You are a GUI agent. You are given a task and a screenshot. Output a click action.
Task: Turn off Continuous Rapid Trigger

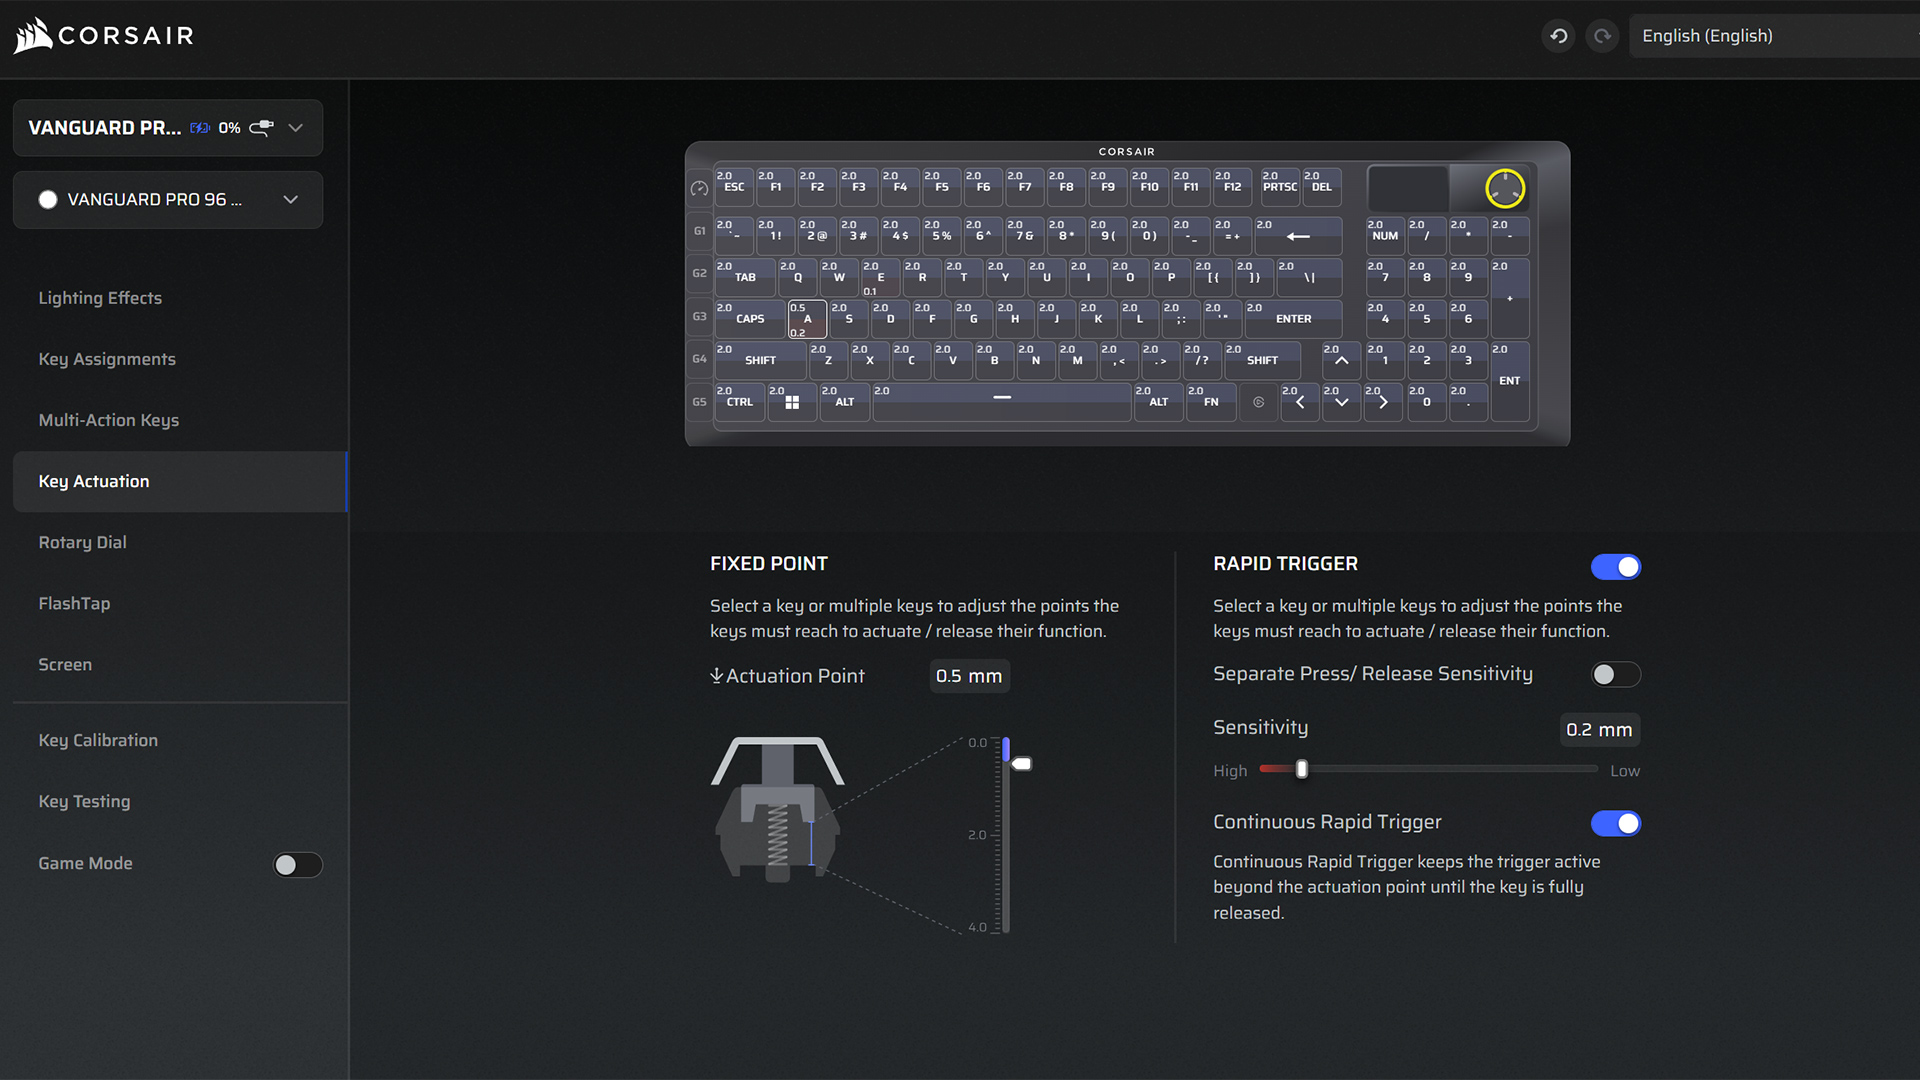click(1615, 823)
